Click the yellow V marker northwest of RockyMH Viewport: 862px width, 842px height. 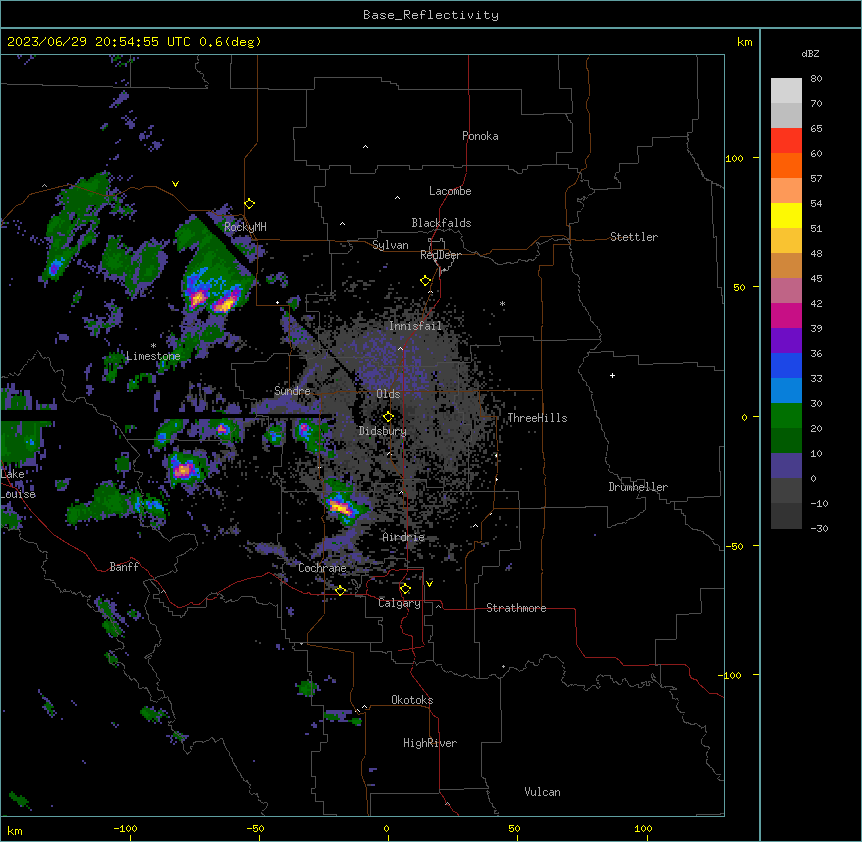tap(175, 184)
